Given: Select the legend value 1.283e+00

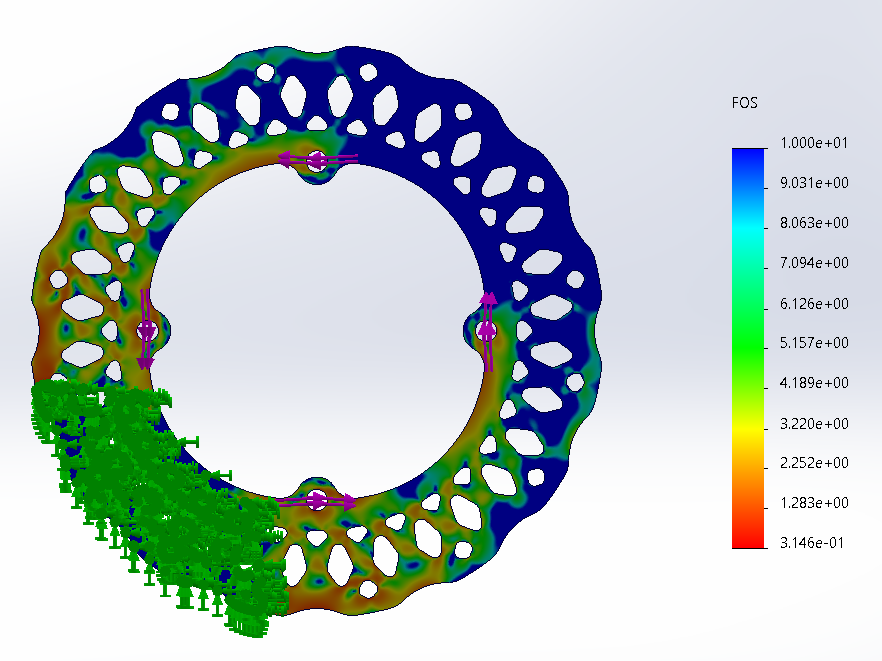Looking at the screenshot, I should coord(814,502).
